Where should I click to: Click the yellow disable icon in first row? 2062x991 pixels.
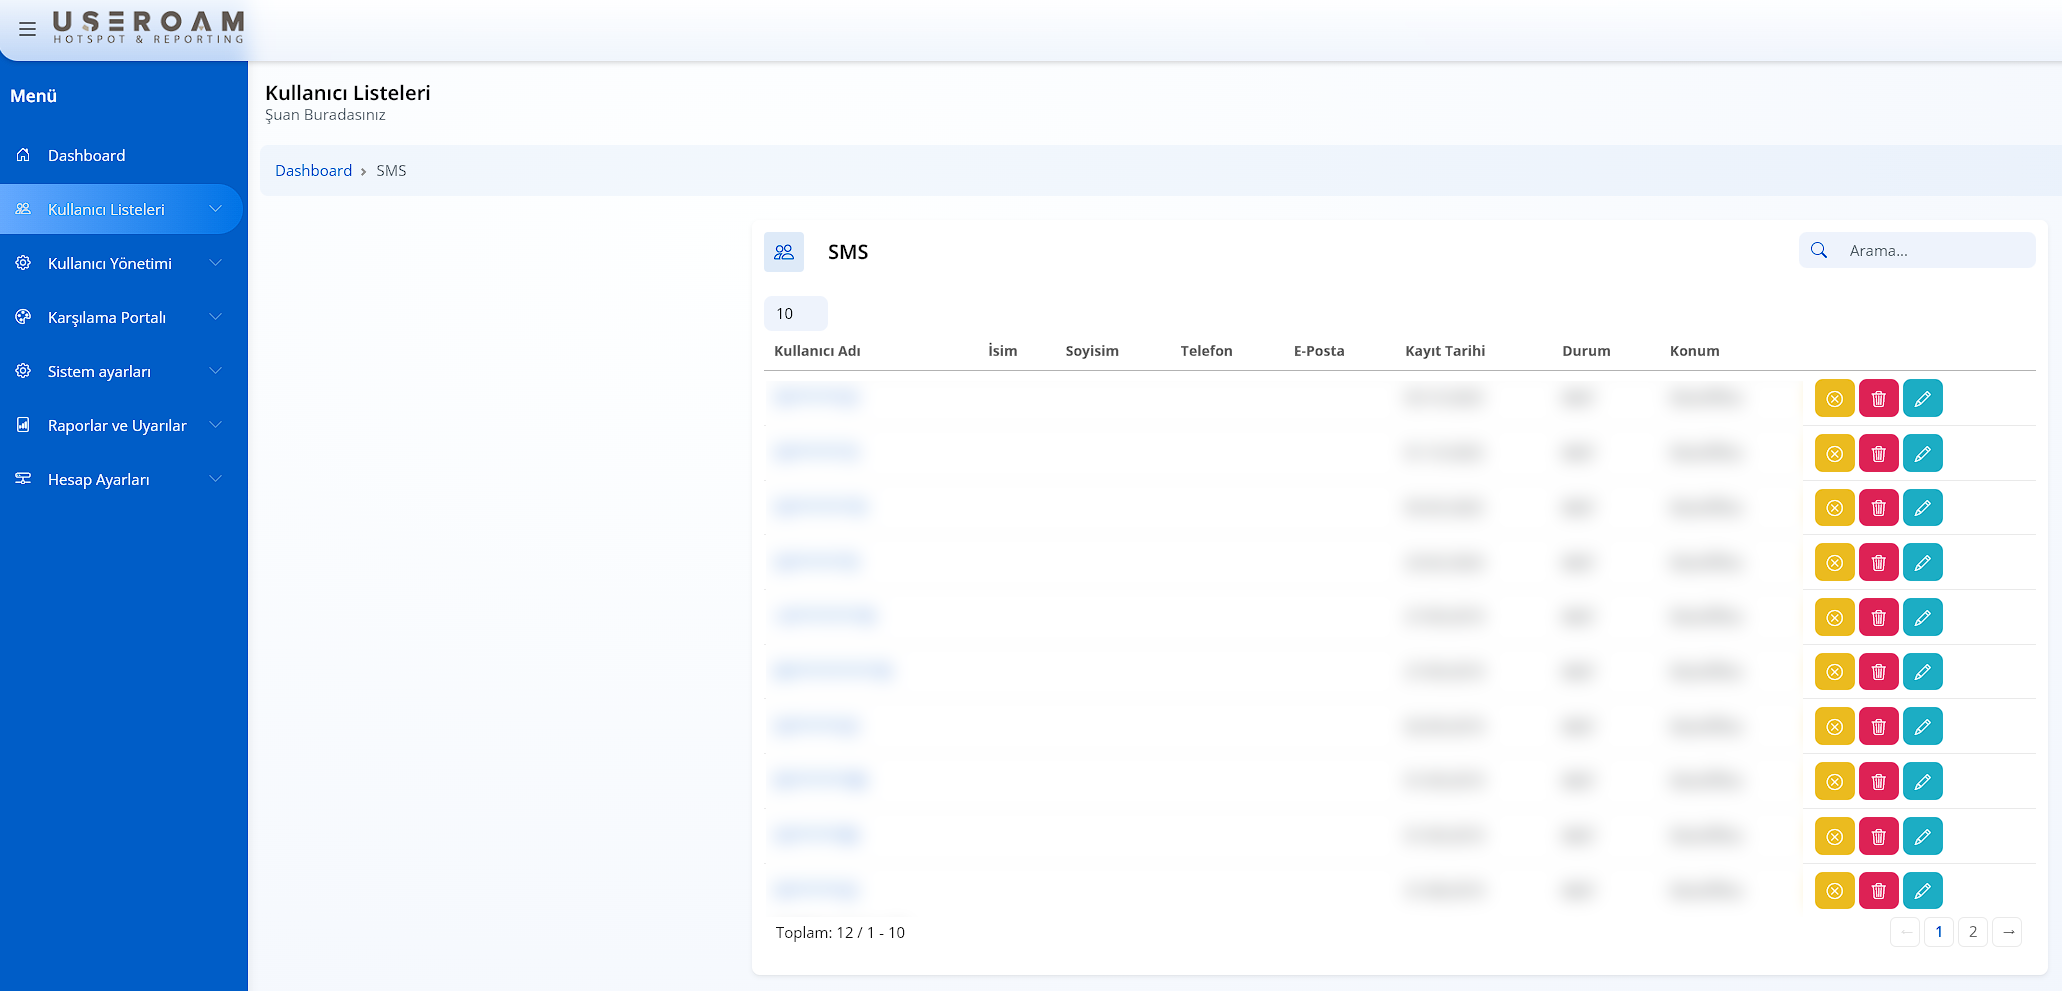pyautogui.click(x=1834, y=399)
